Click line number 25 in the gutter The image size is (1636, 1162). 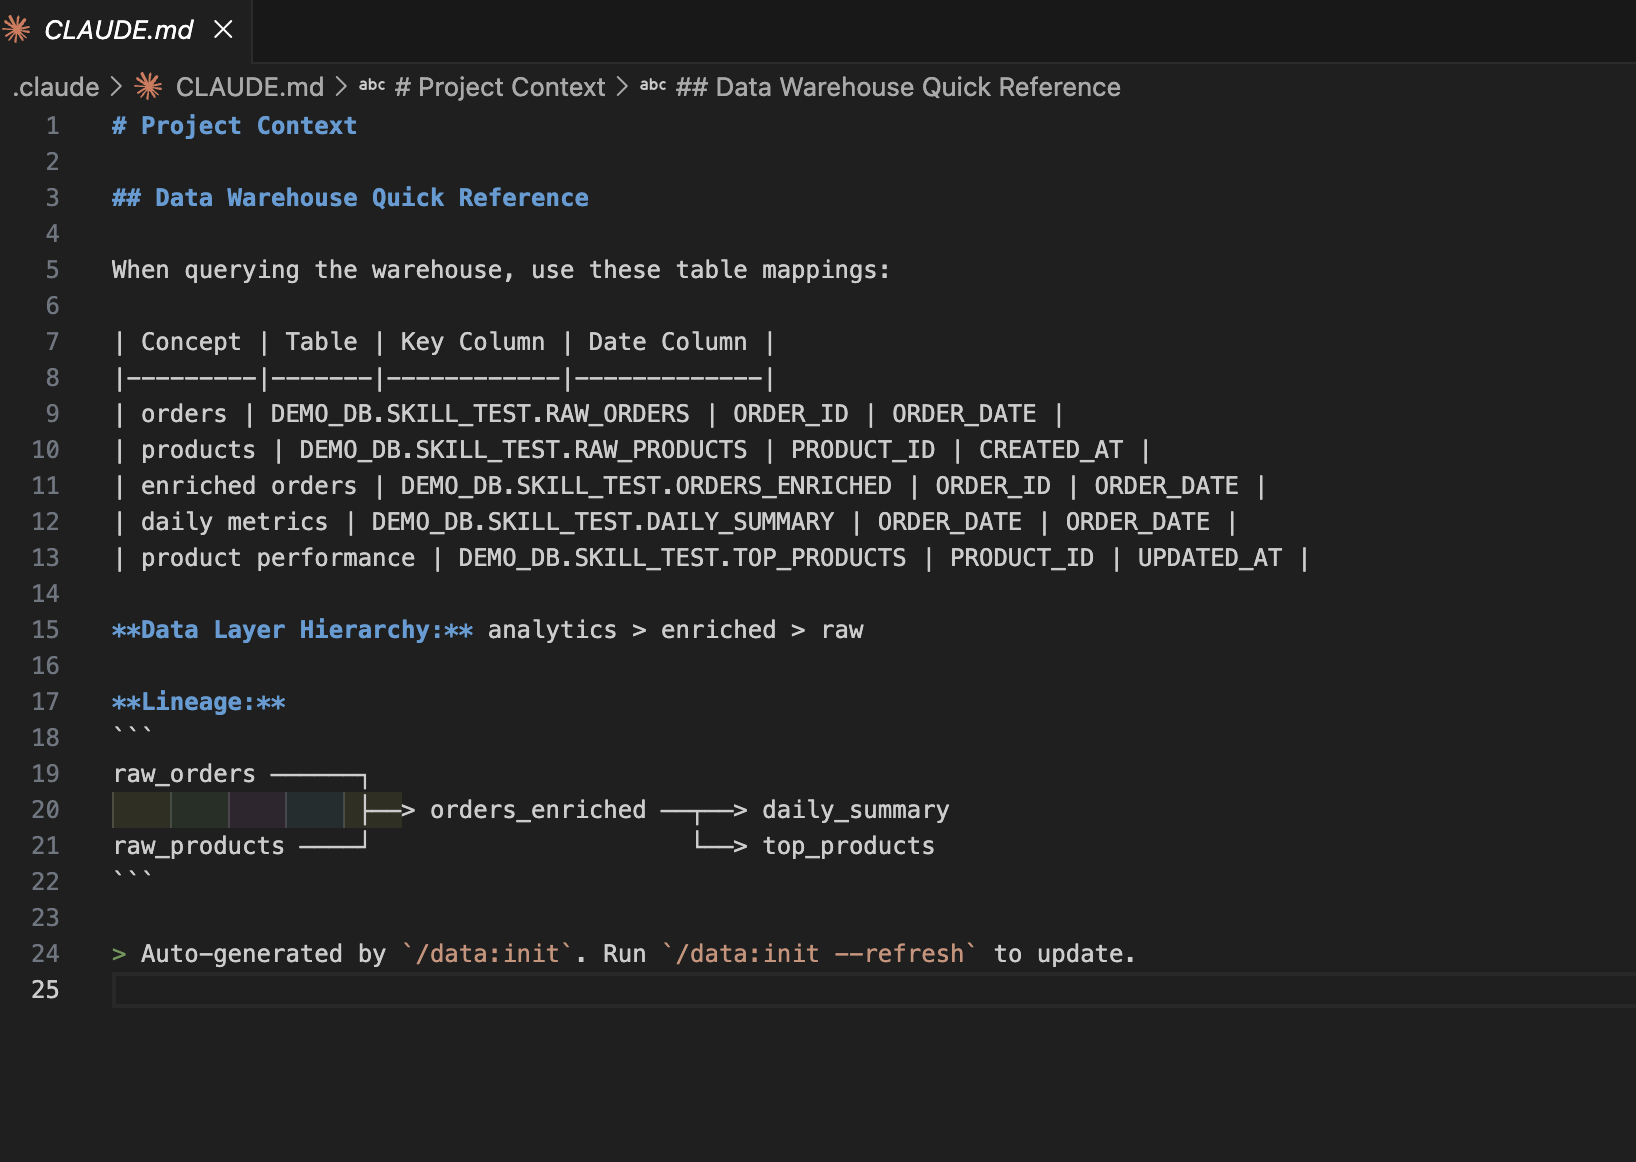[x=45, y=990]
